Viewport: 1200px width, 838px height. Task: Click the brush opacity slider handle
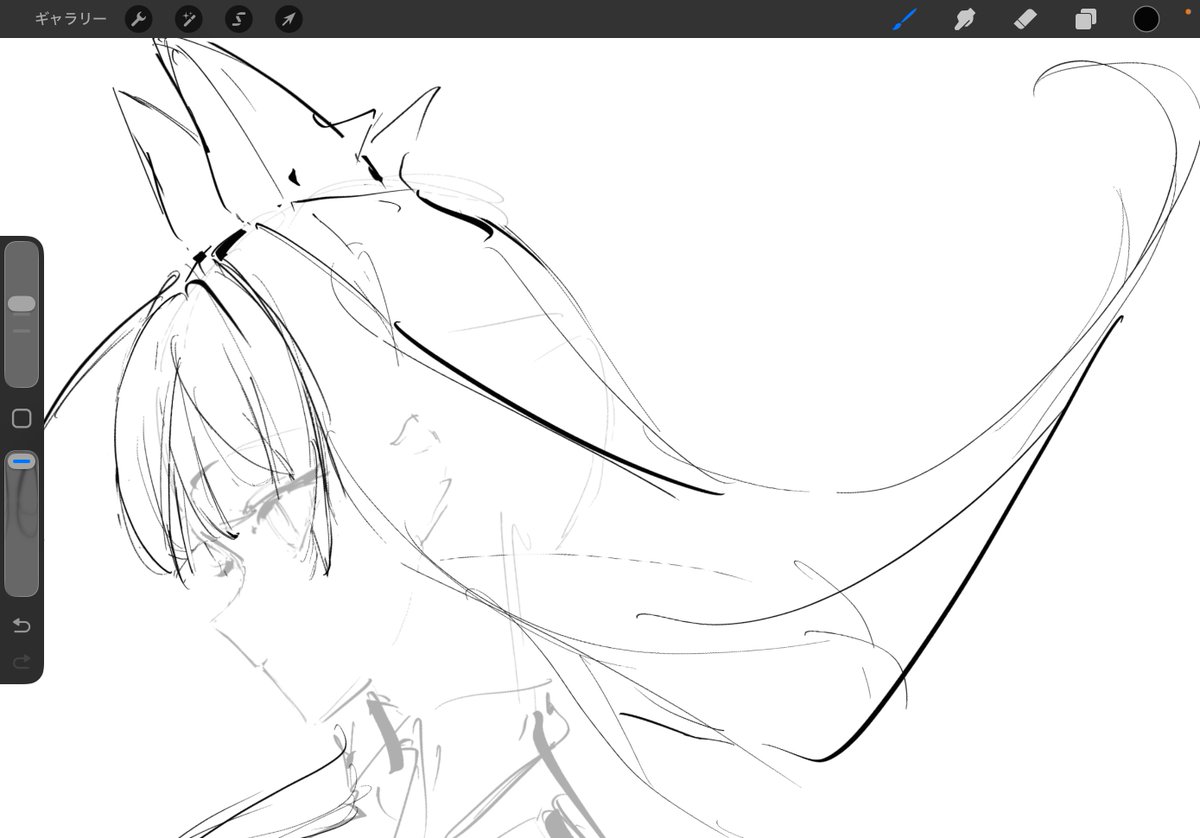tap(21, 461)
